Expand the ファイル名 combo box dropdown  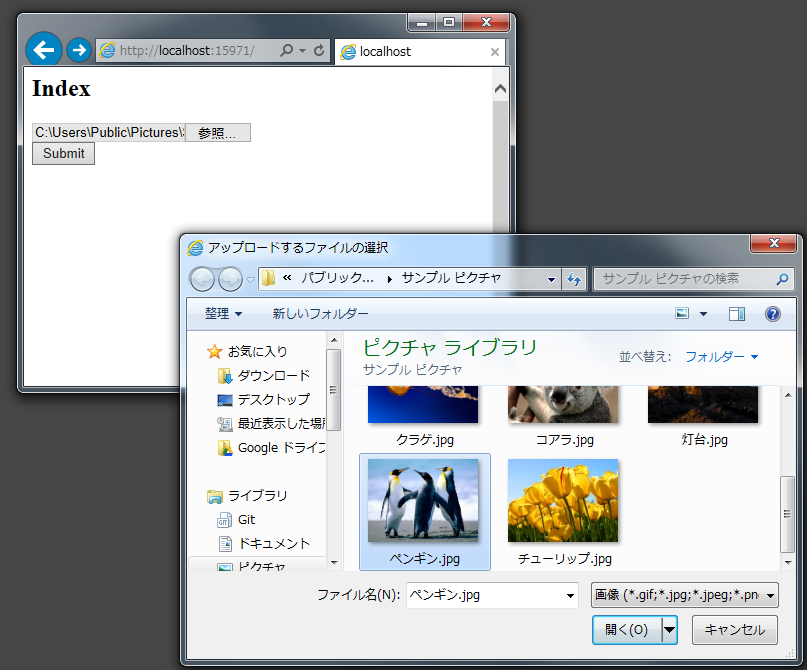coord(568,595)
